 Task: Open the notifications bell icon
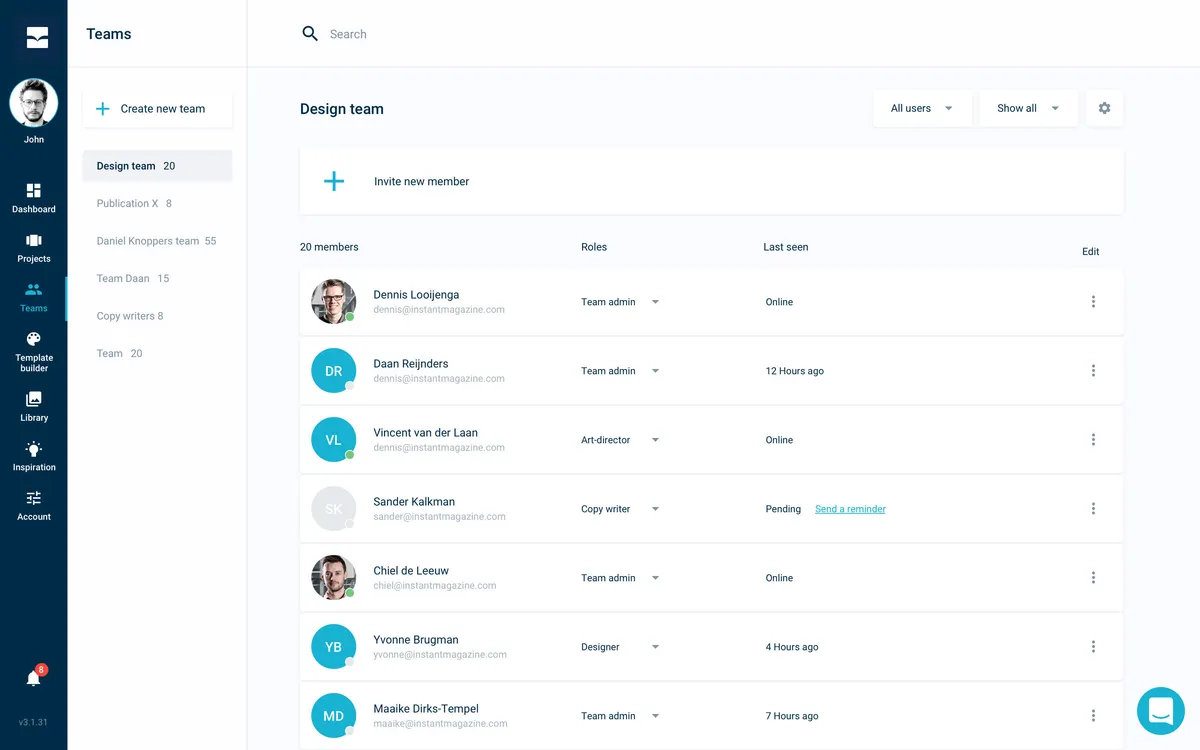[34, 678]
